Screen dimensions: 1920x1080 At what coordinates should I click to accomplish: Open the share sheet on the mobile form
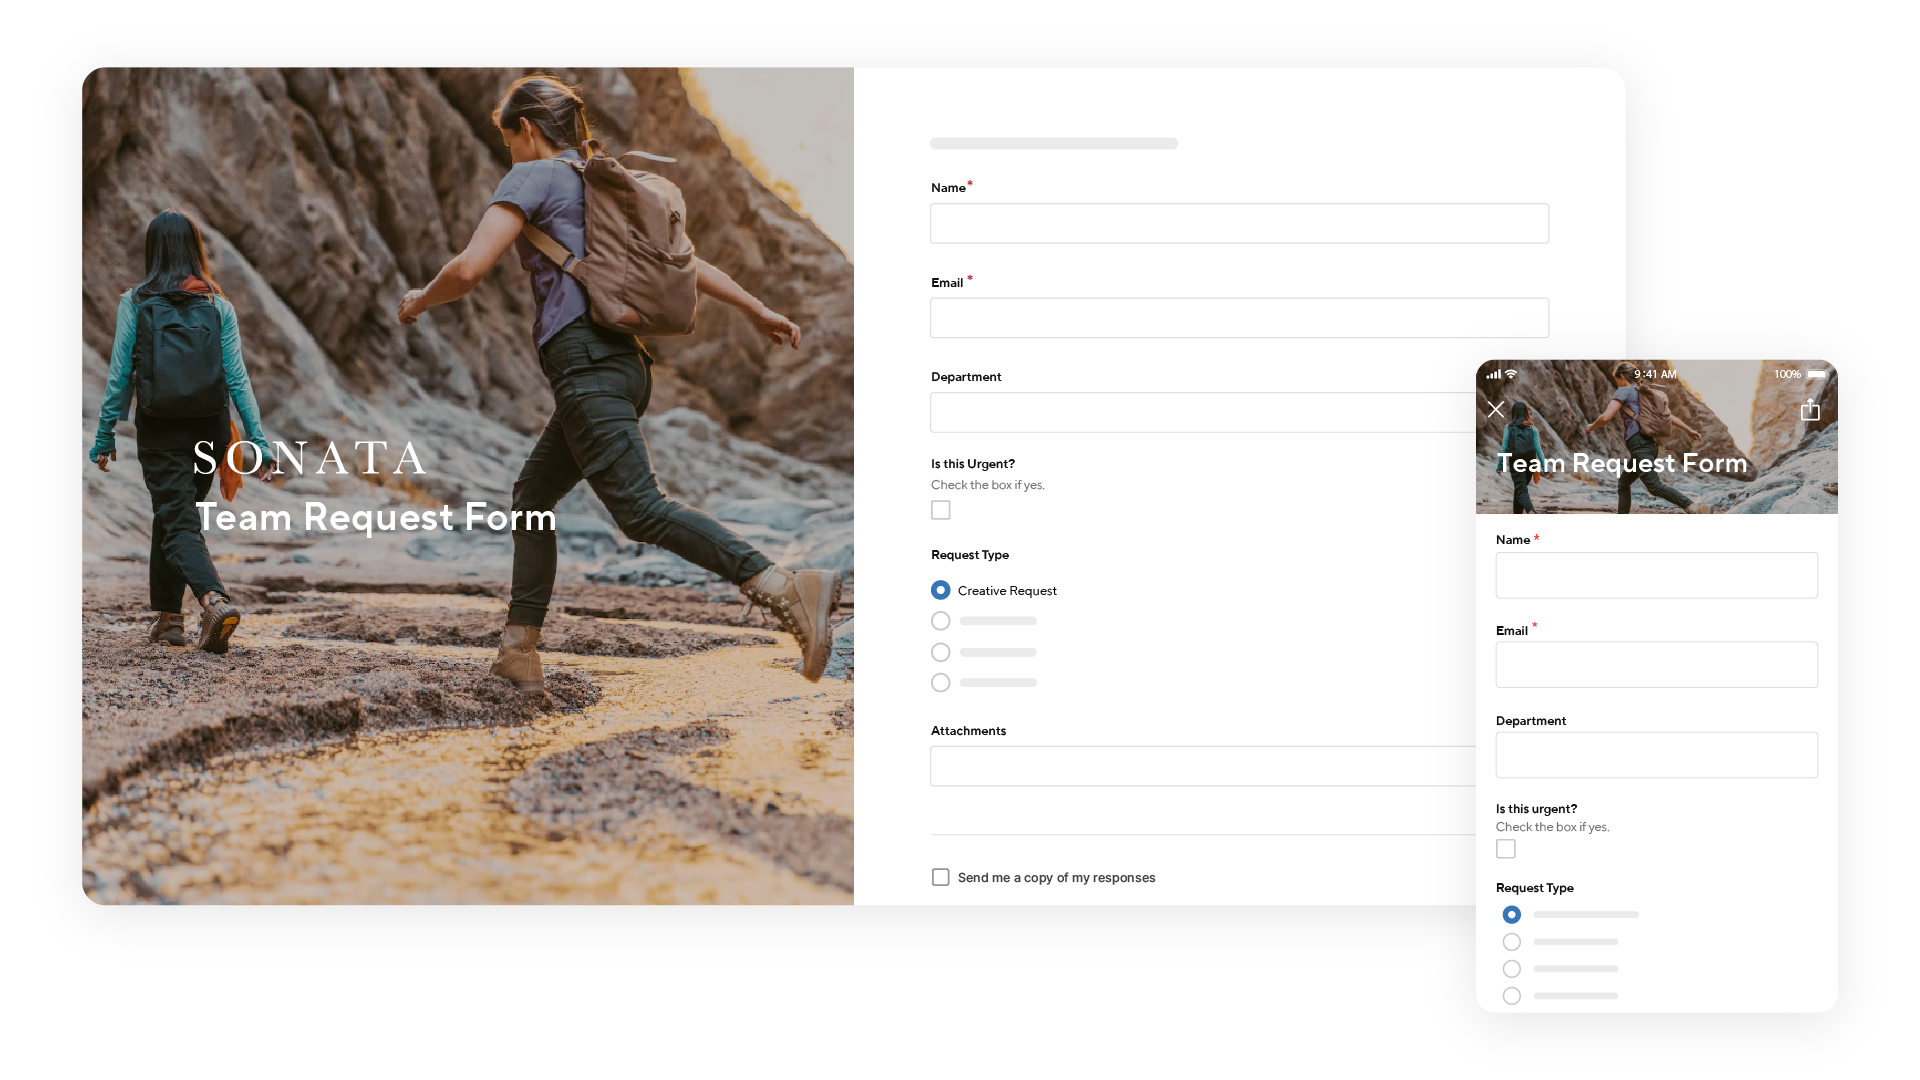point(1810,409)
